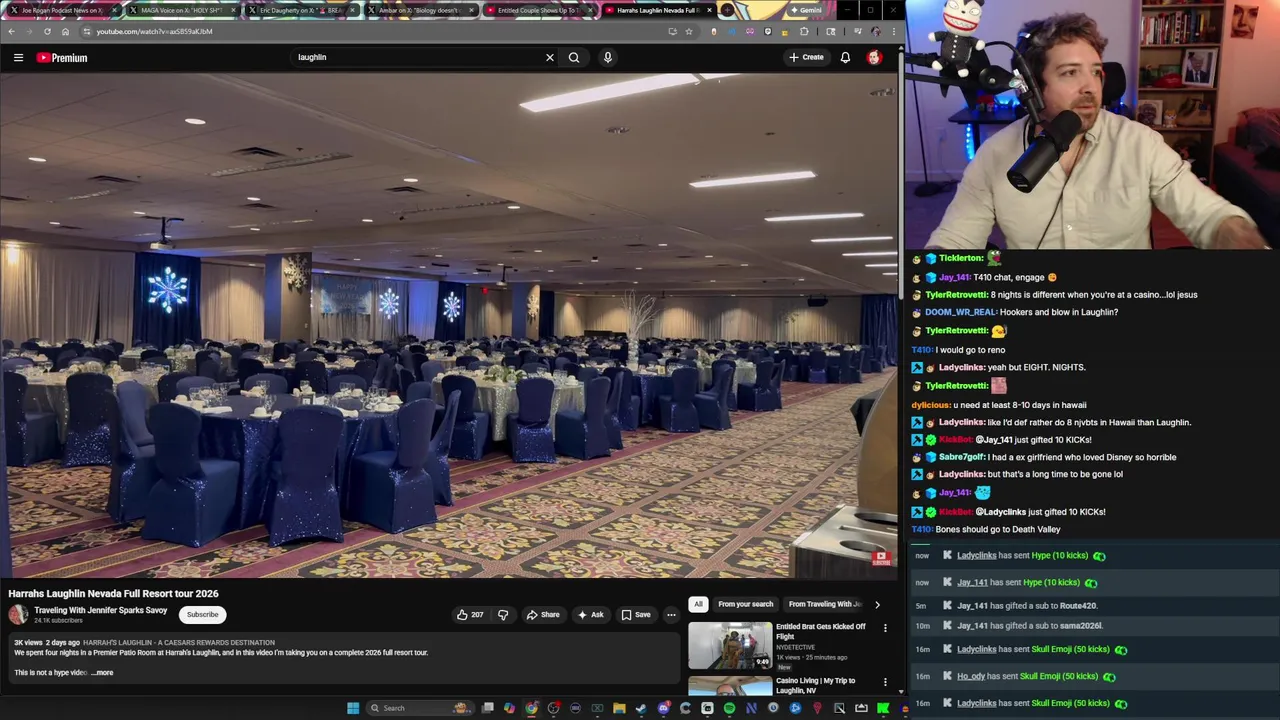Screen dimensions: 1280x720
Task: Open Steam from the taskbar
Action: [641, 708]
